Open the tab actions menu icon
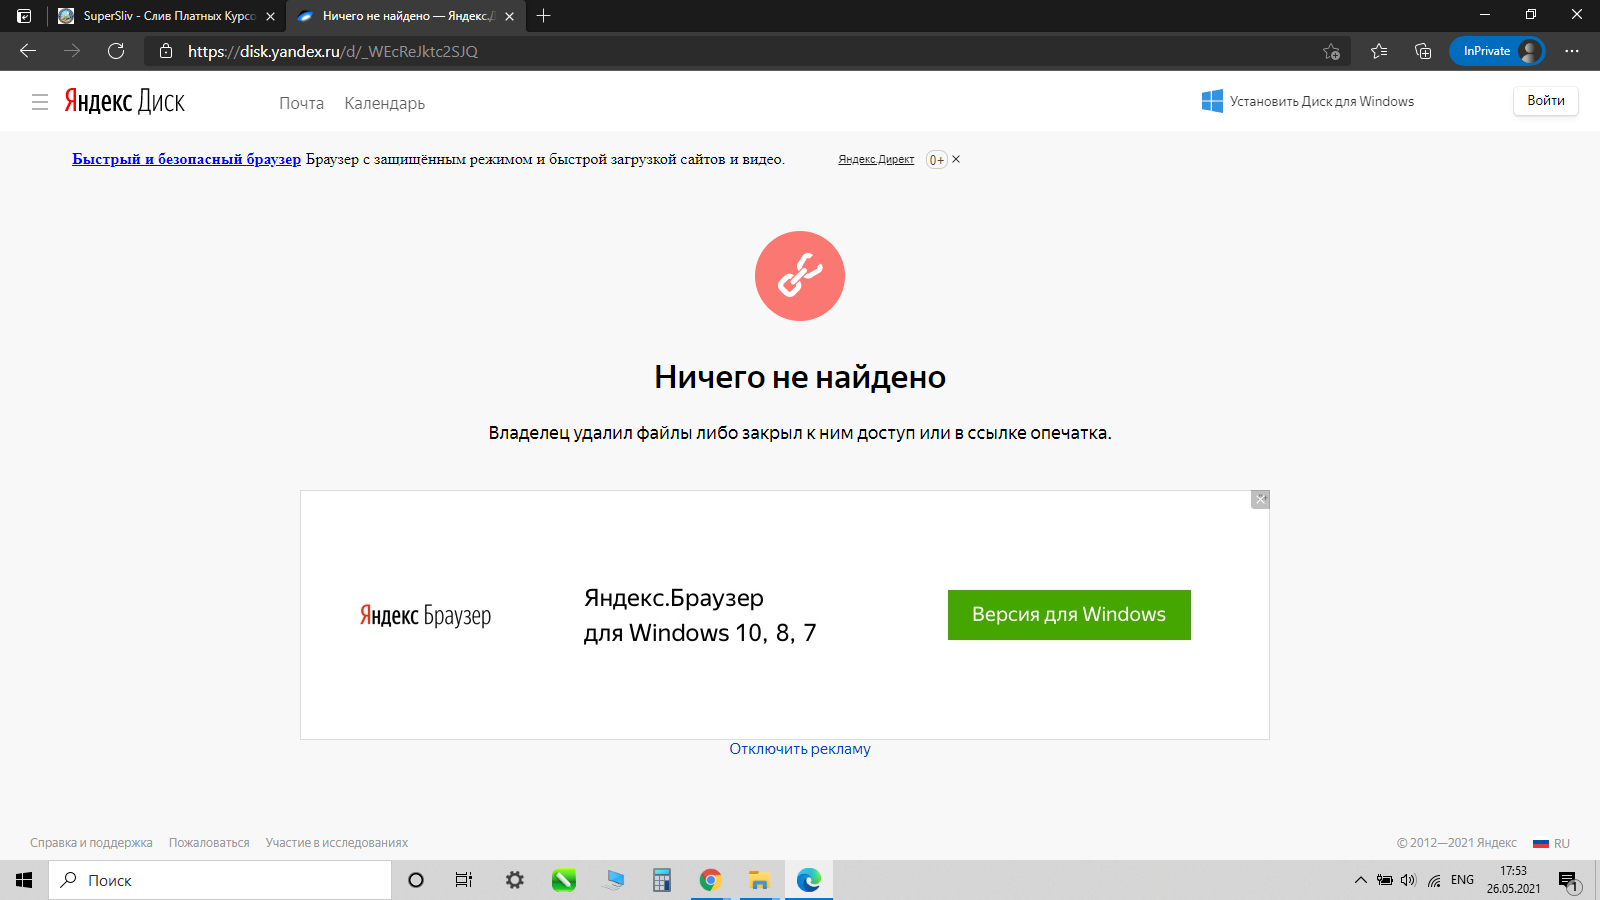The width and height of the screenshot is (1600, 900). [24, 16]
